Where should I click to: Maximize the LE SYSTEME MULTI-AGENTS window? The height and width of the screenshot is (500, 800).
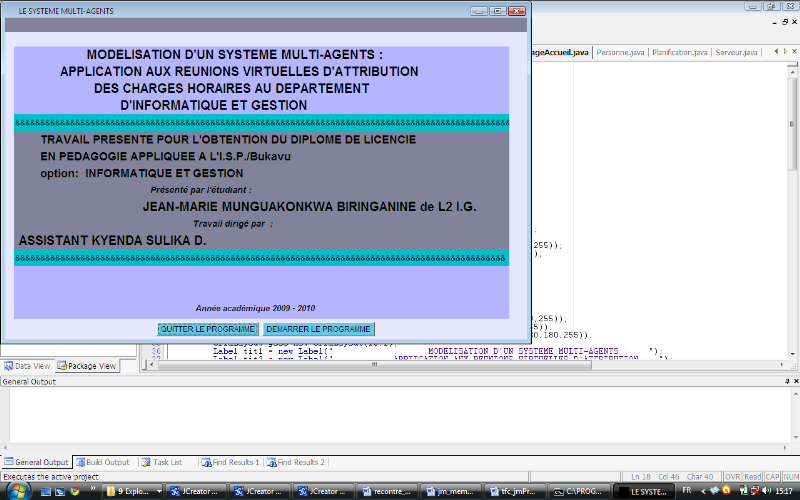pos(498,11)
